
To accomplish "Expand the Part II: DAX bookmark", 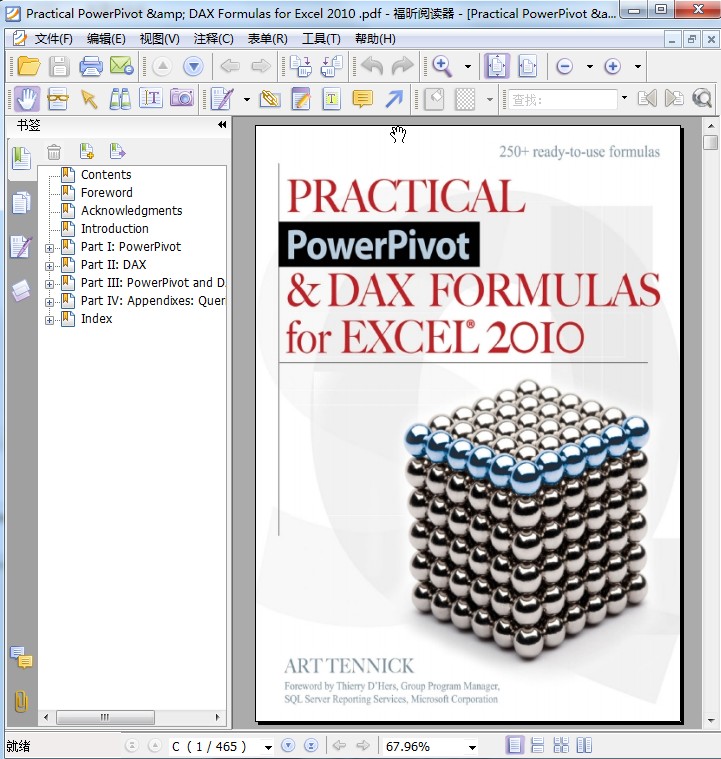I will tap(49, 266).
